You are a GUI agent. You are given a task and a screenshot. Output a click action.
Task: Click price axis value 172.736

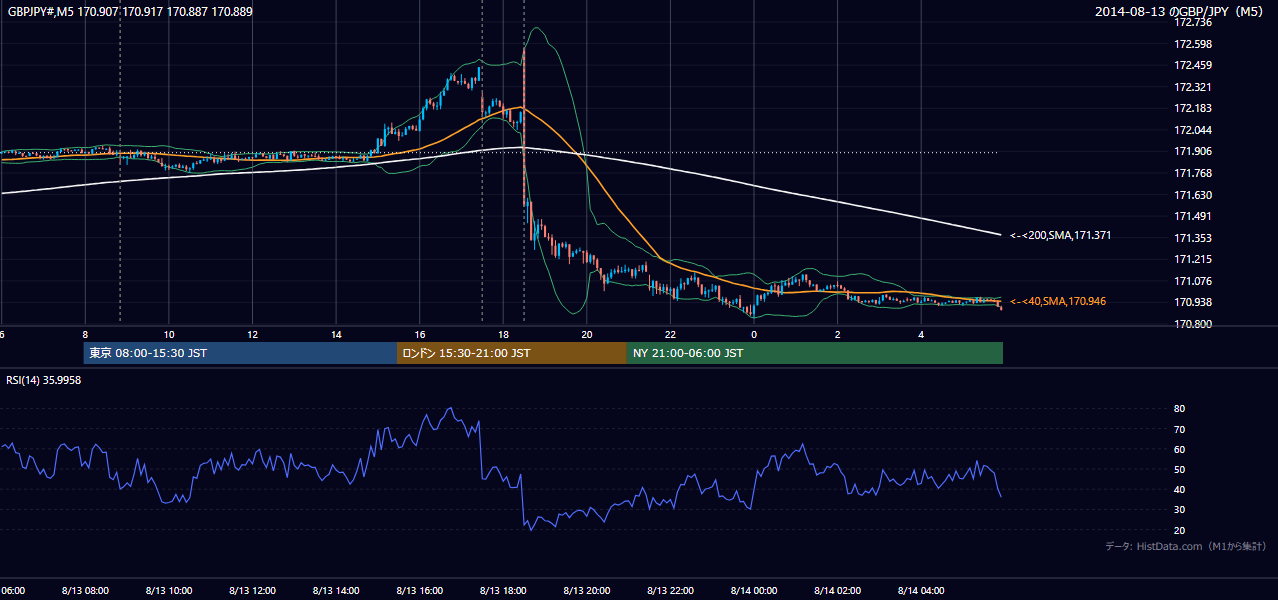[1193, 22]
